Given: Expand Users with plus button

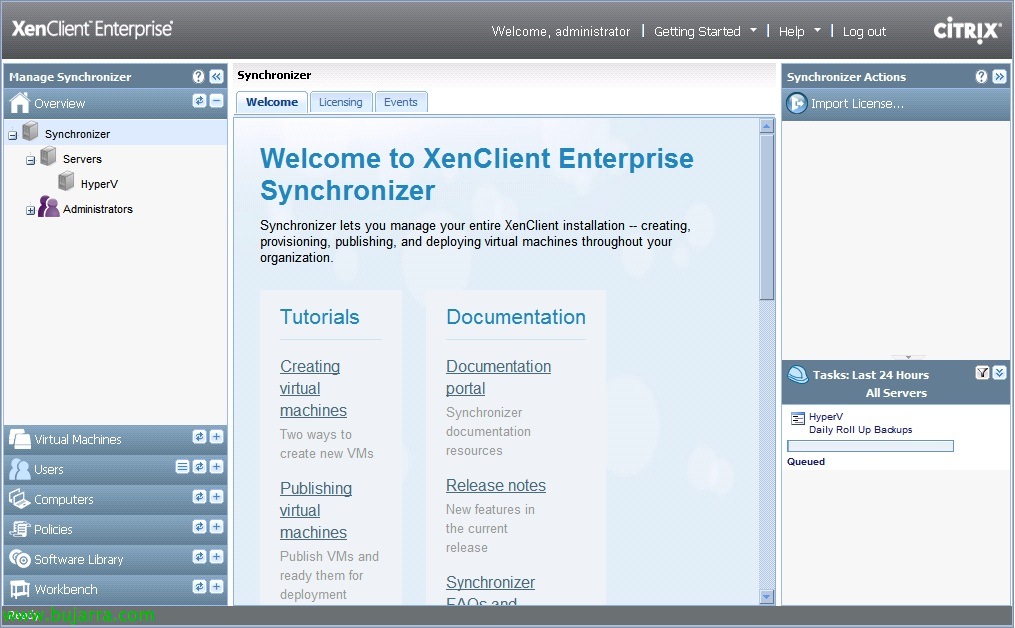Looking at the screenshot, I should (x=217, y=467).
